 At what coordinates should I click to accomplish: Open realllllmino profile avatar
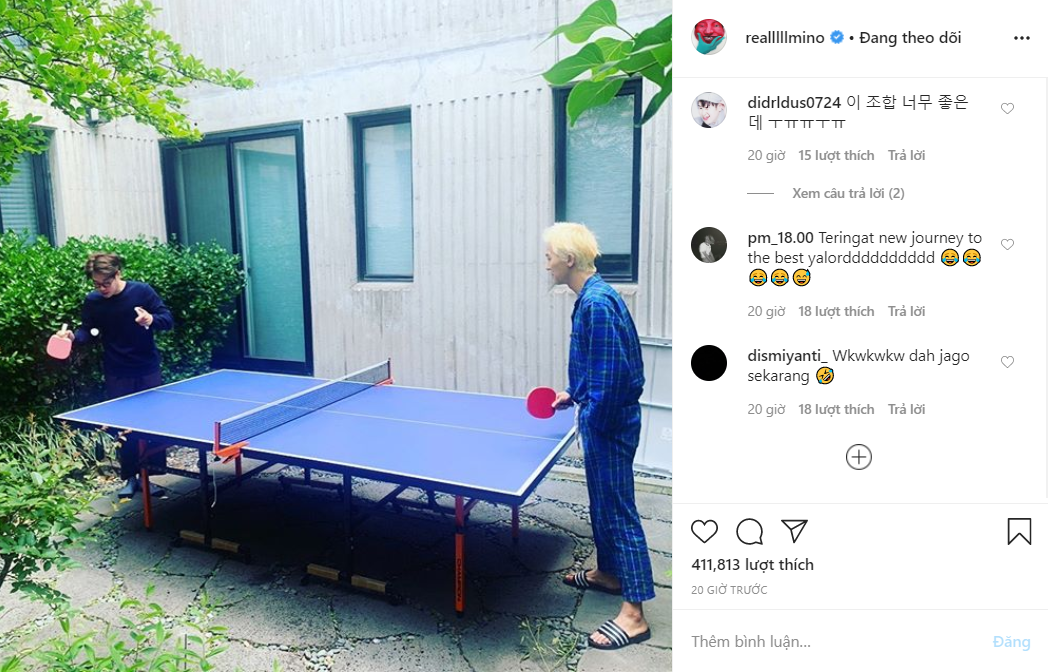(708, 37)
